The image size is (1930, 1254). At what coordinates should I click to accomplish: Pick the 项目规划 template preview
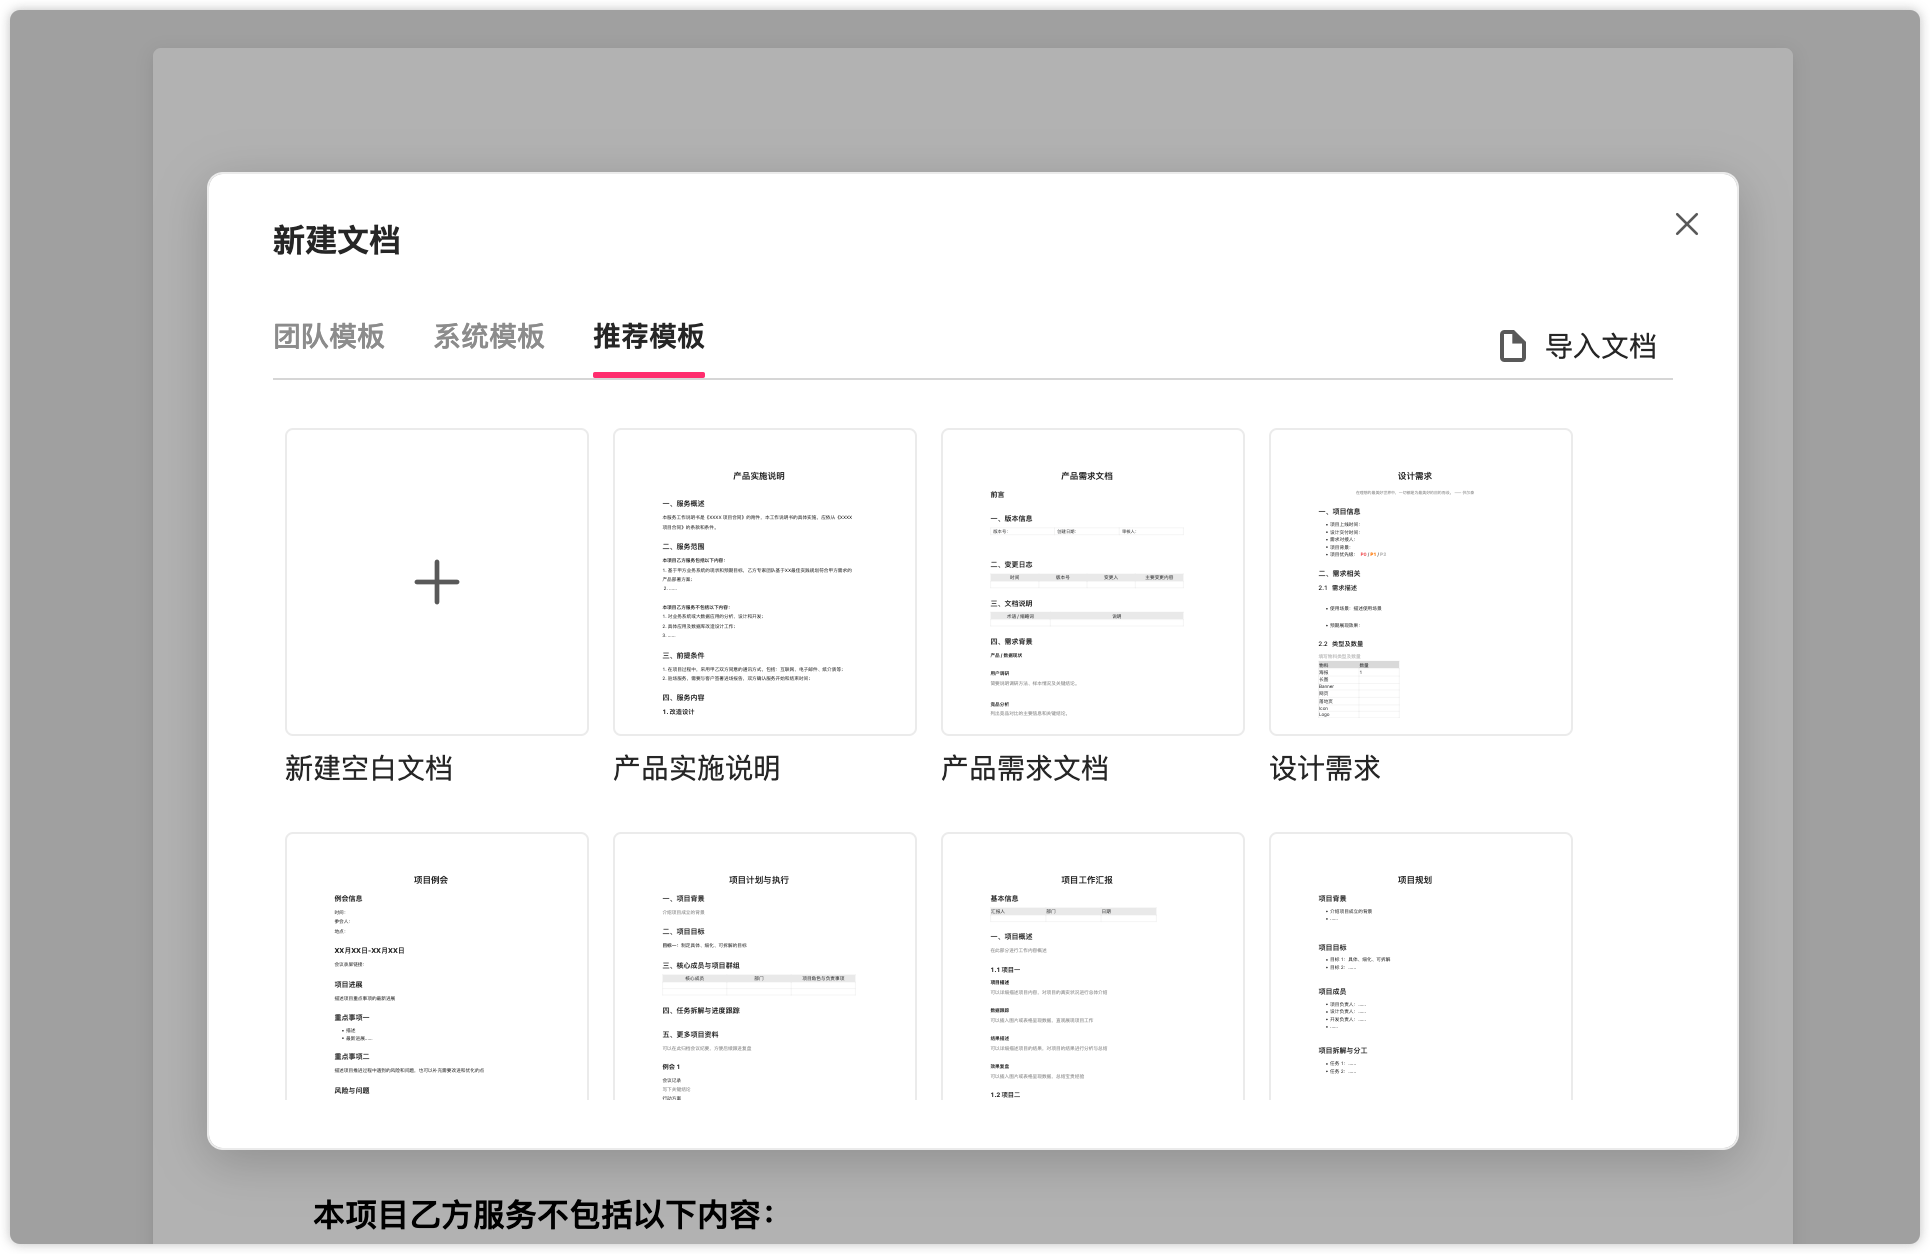1420,966
